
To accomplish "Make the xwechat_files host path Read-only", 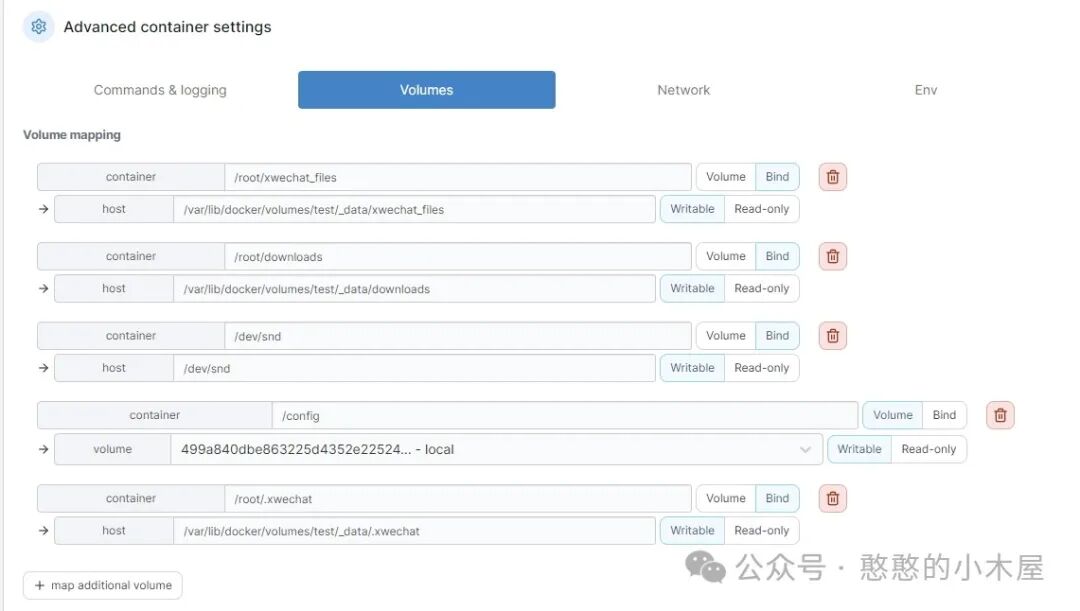I will pos(762,209).
